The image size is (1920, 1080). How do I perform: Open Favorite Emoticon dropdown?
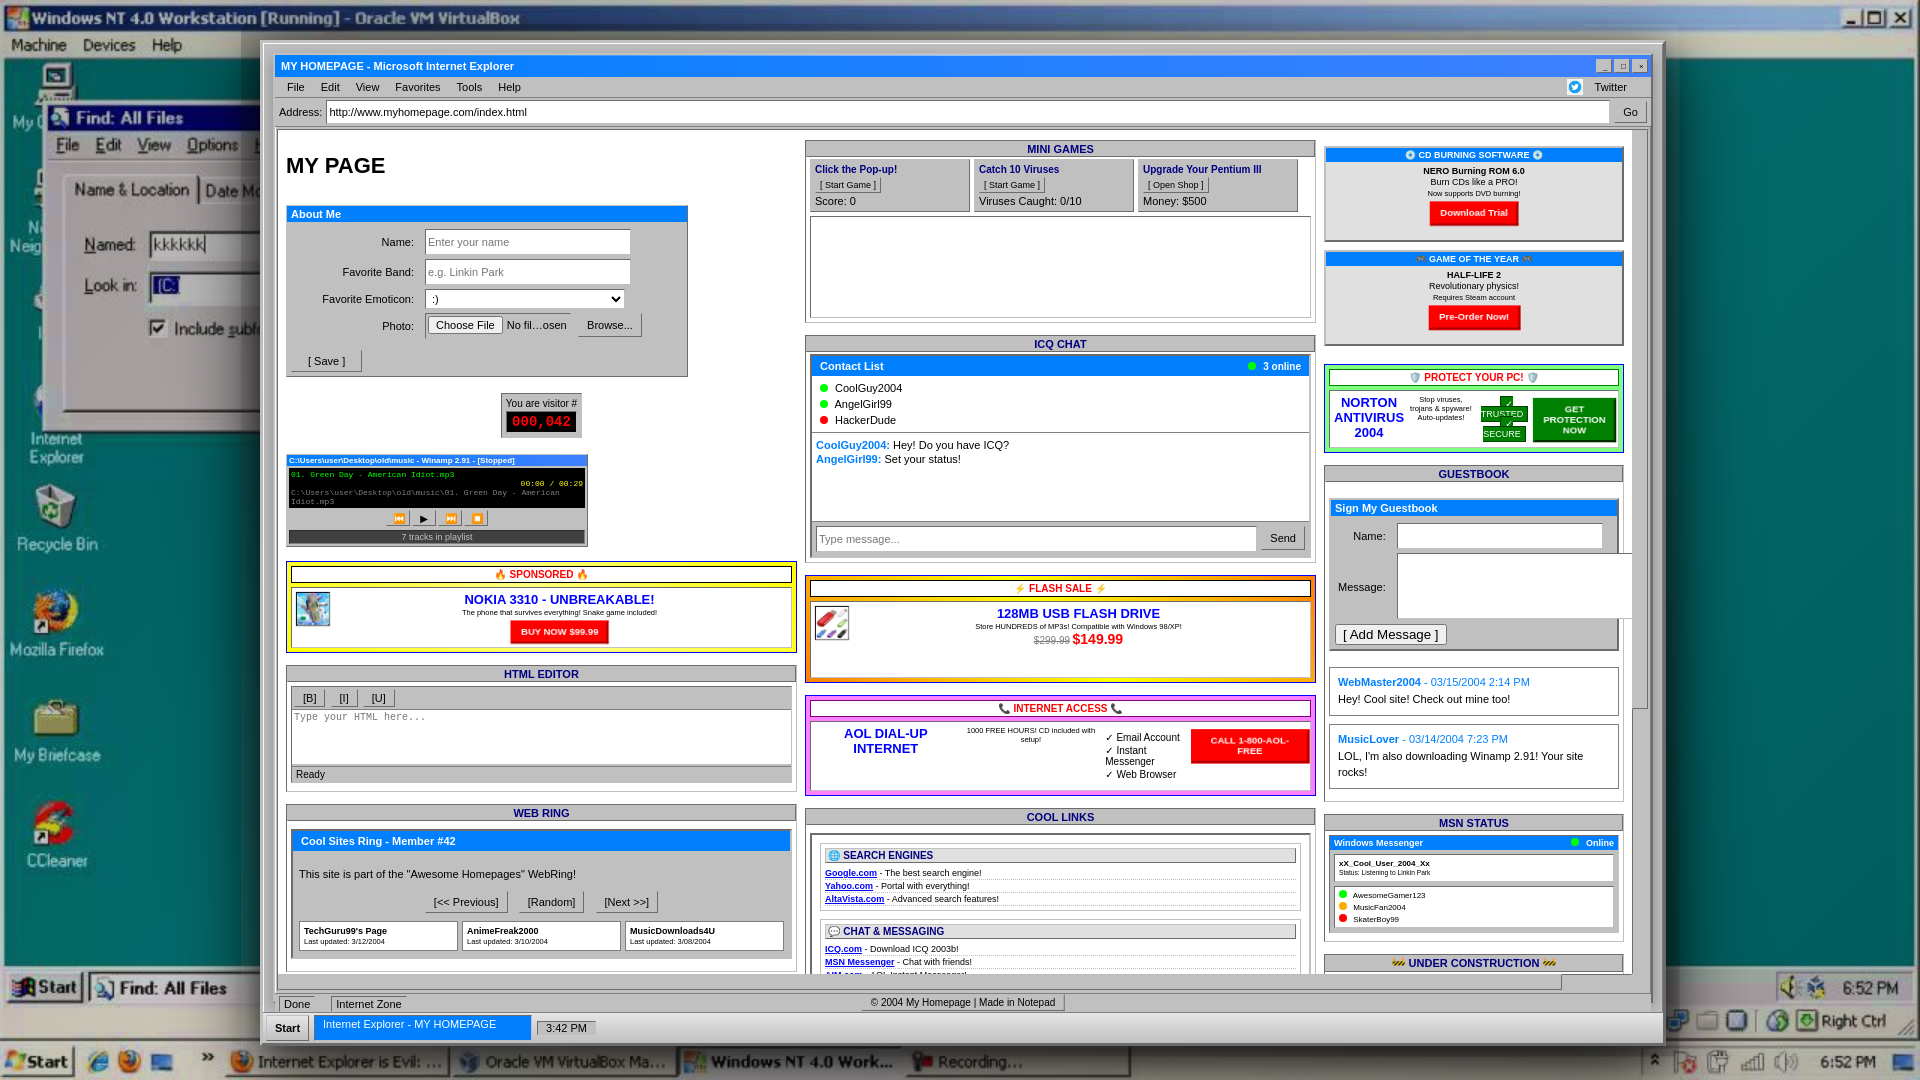pyautogui.click(x=525, y=299)
